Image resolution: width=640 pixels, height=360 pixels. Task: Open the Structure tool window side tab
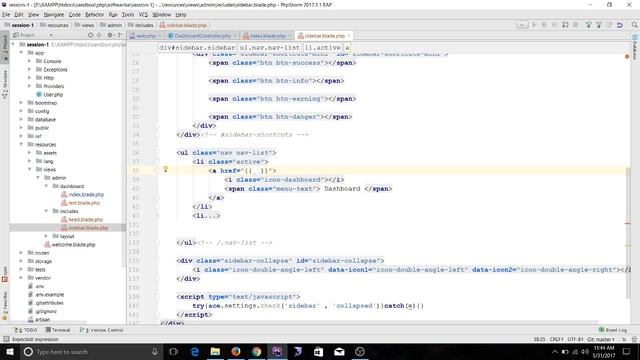tap(5, 84)
